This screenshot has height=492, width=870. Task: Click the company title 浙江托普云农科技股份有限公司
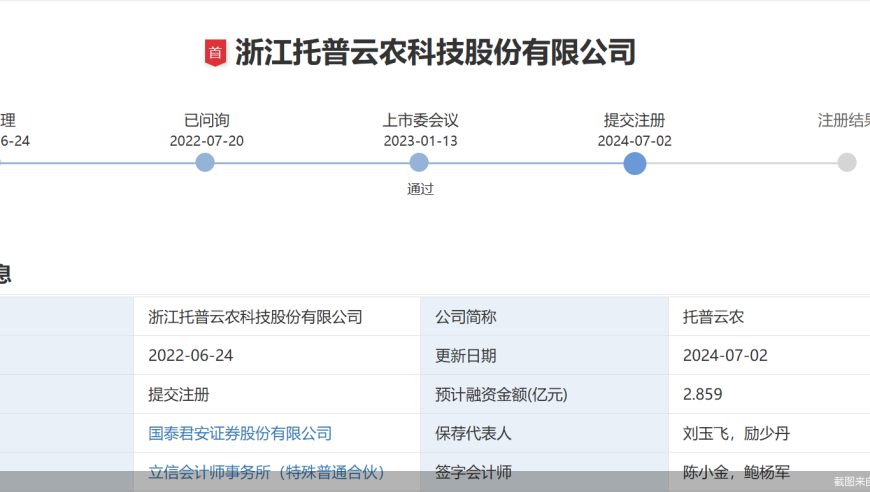[x=435, y=52]
